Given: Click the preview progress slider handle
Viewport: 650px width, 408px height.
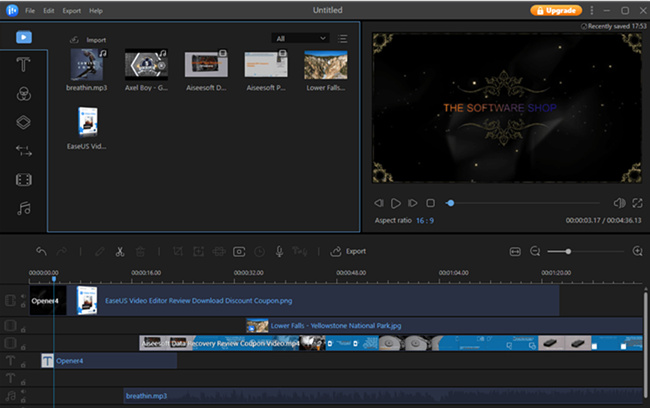Looking at the screenshot, I should click(x=451, y=203).
